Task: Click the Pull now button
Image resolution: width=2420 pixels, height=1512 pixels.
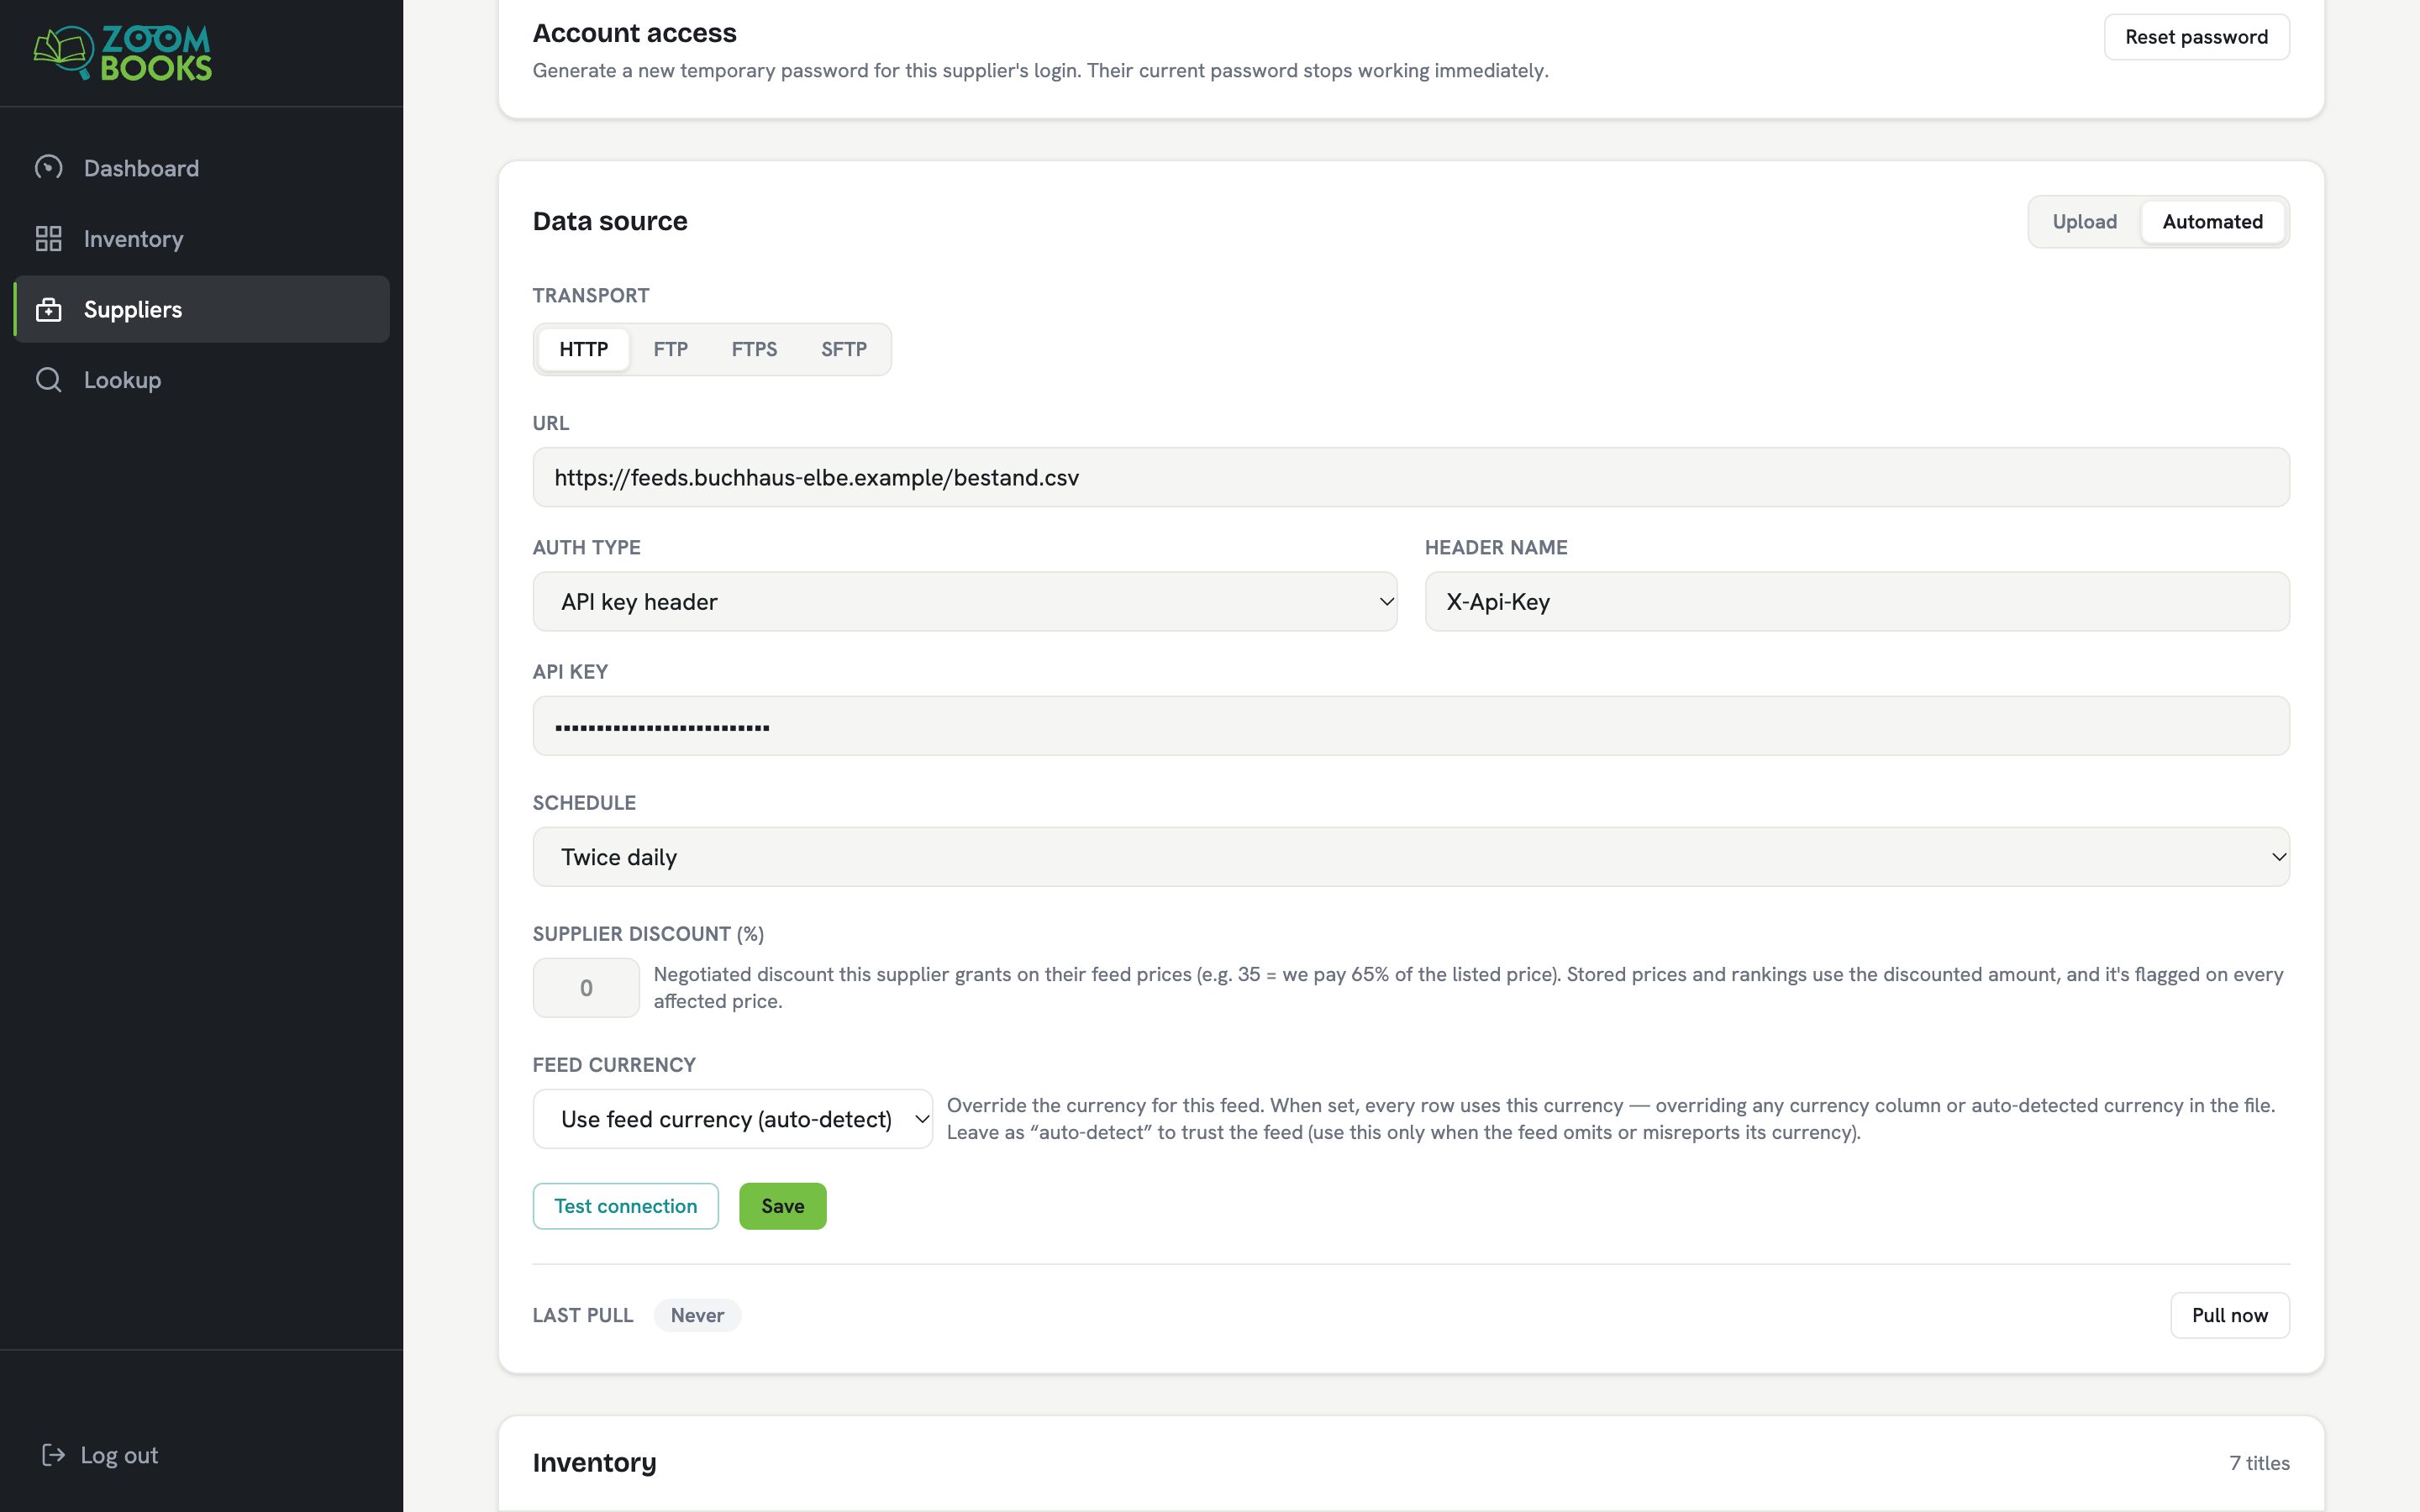Action: click(x=2230, y=1315)
